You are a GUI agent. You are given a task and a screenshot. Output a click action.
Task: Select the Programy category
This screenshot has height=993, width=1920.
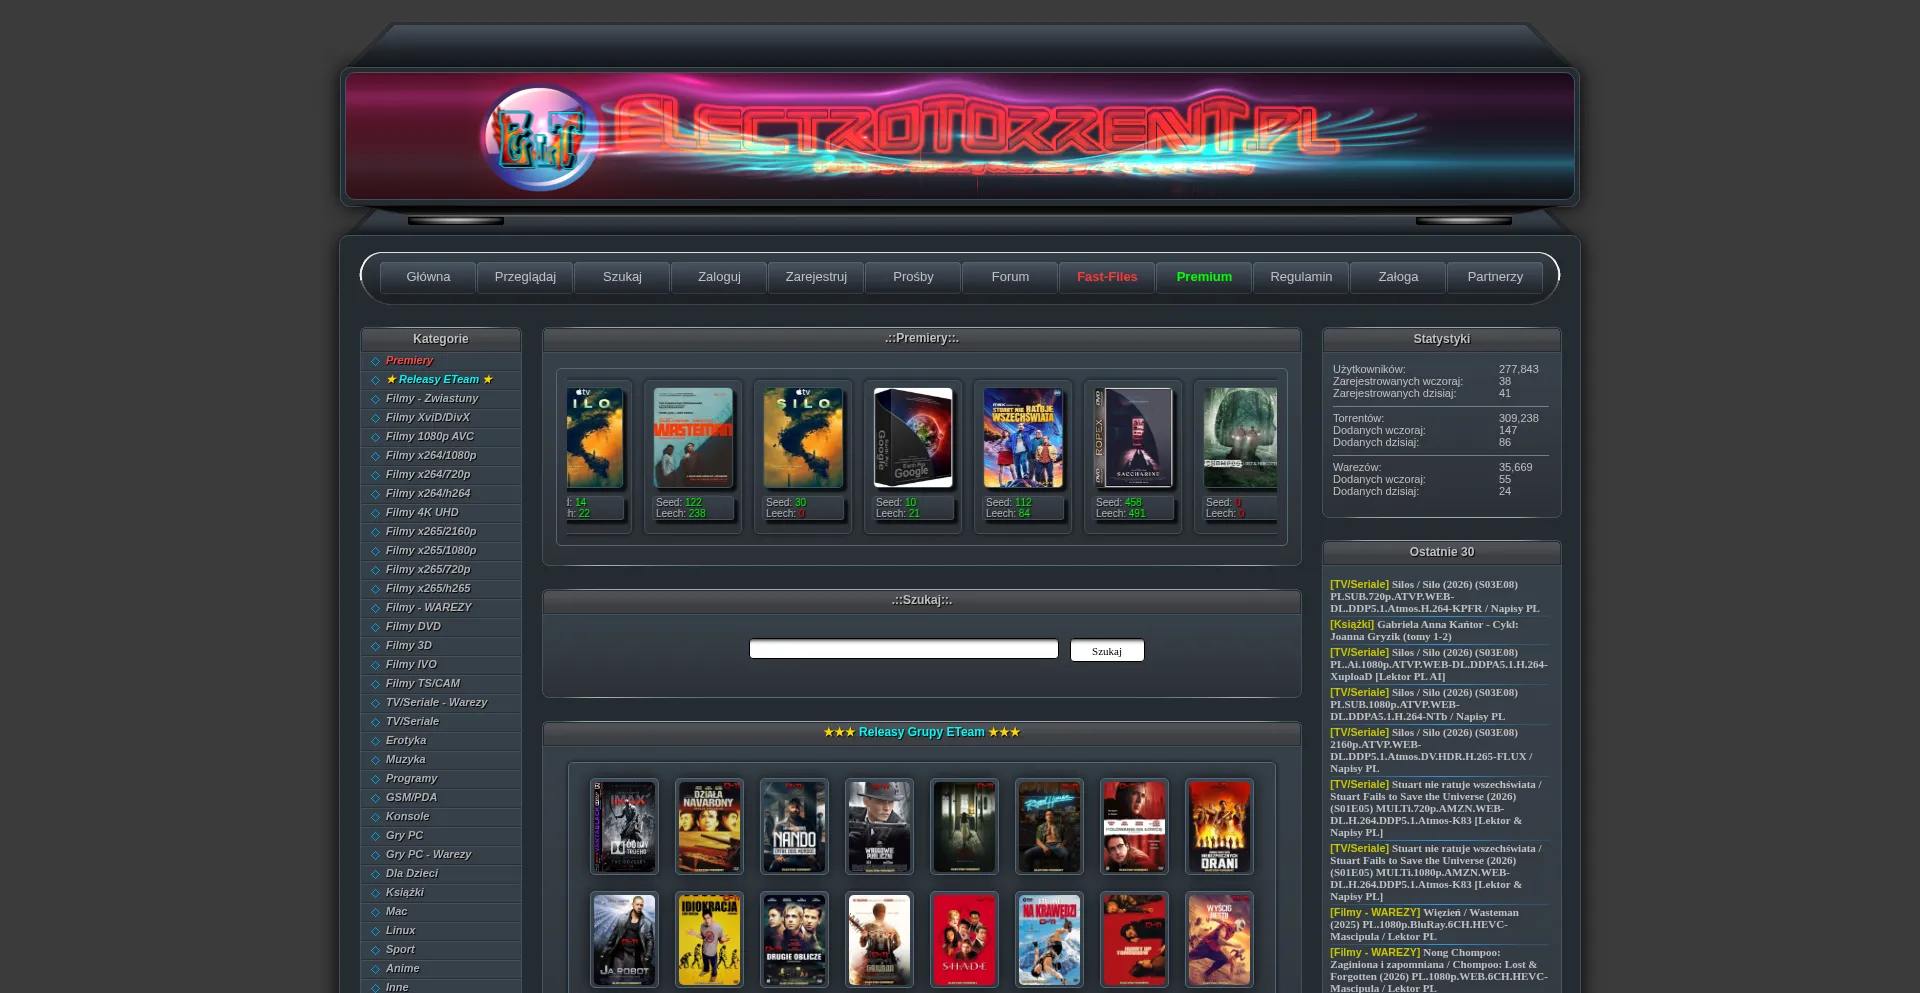411,779
